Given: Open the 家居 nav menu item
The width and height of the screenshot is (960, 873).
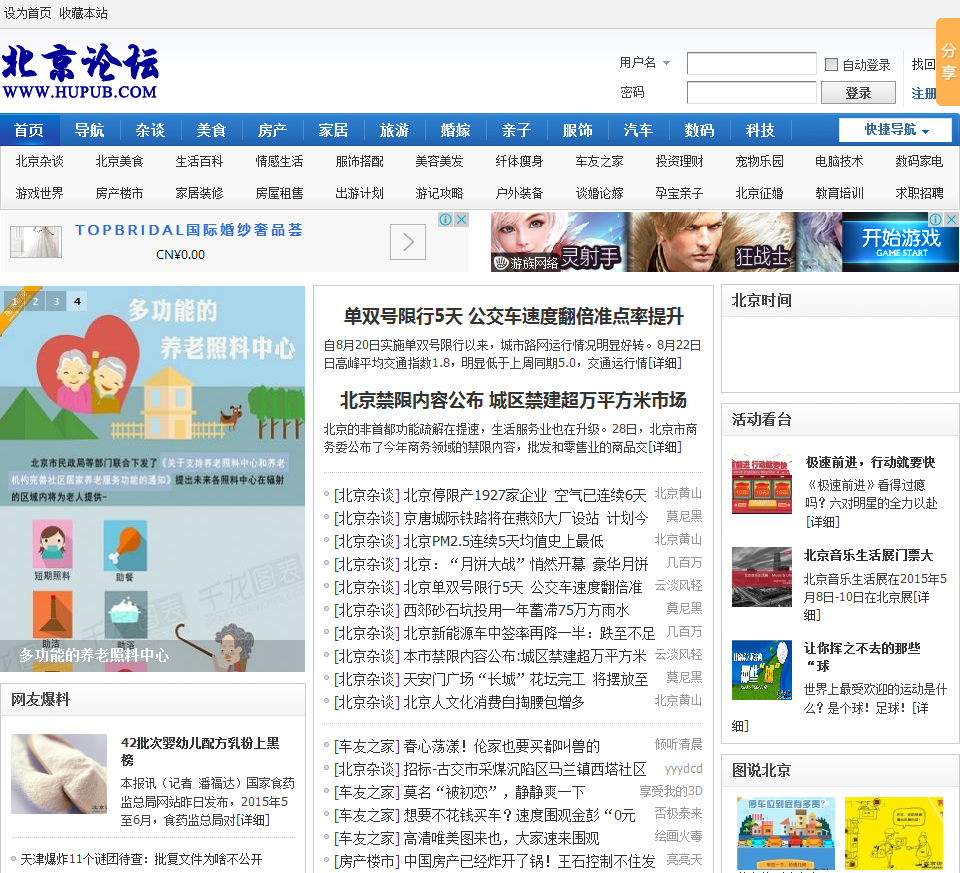Looking at the screenshot, I should pos(334,130).
